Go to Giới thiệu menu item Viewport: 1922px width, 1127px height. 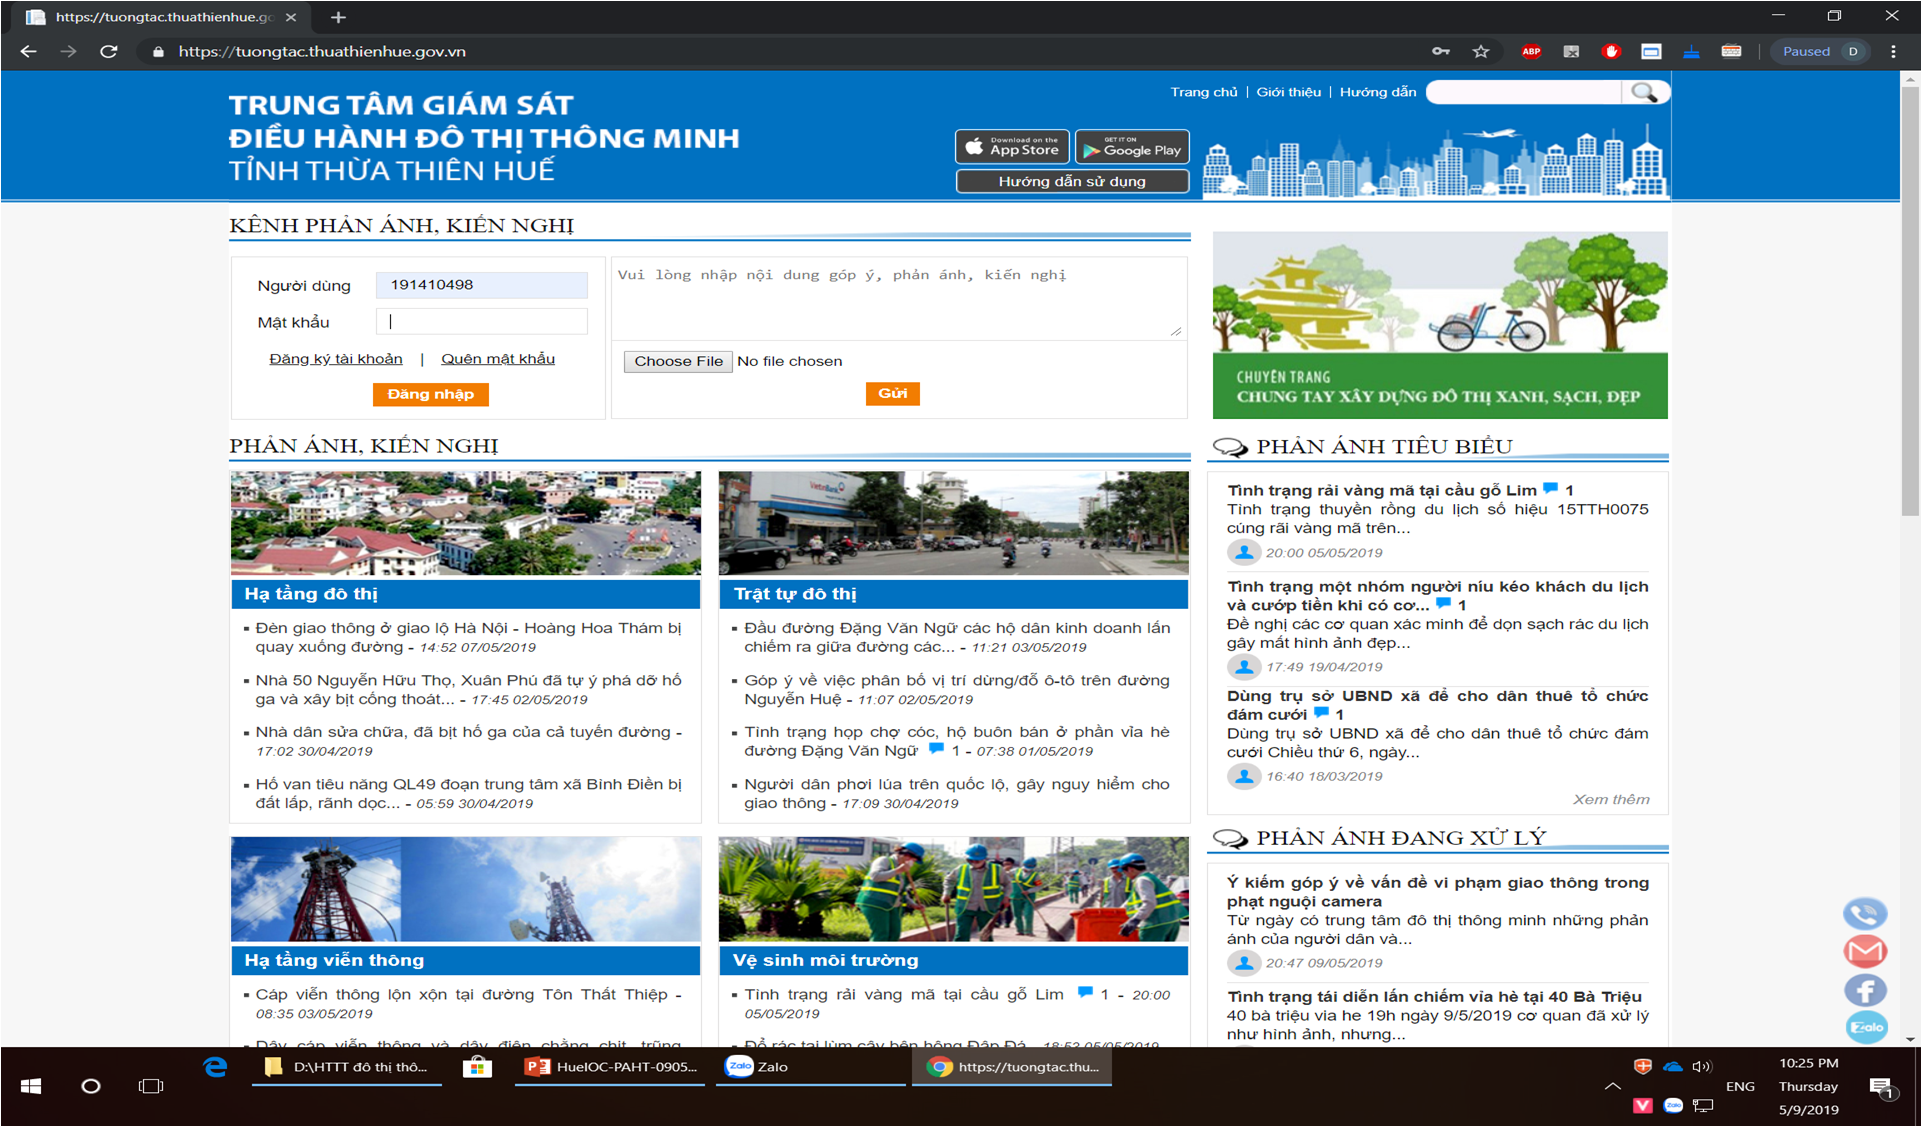pos(1288,92)
